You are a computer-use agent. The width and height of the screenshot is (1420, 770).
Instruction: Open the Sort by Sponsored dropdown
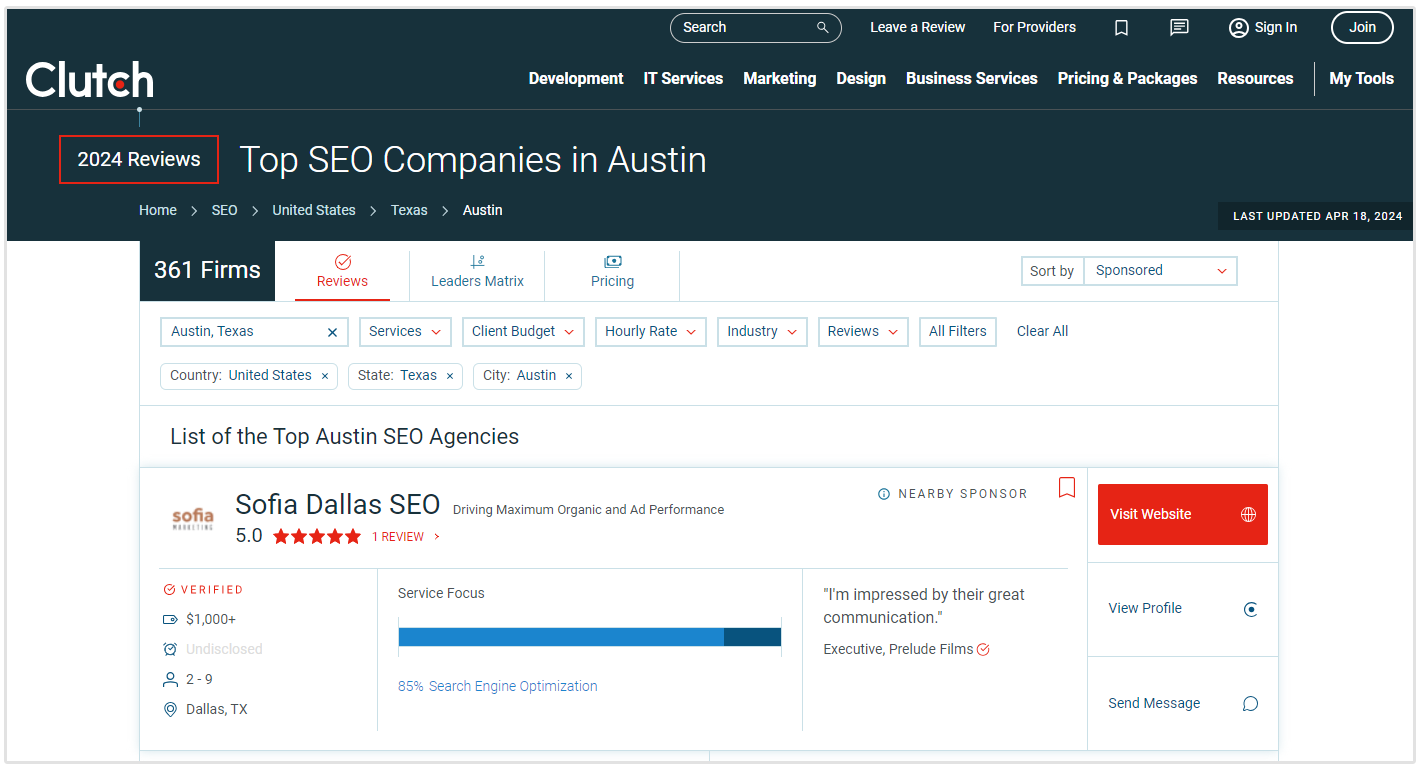pos(1160,271)
